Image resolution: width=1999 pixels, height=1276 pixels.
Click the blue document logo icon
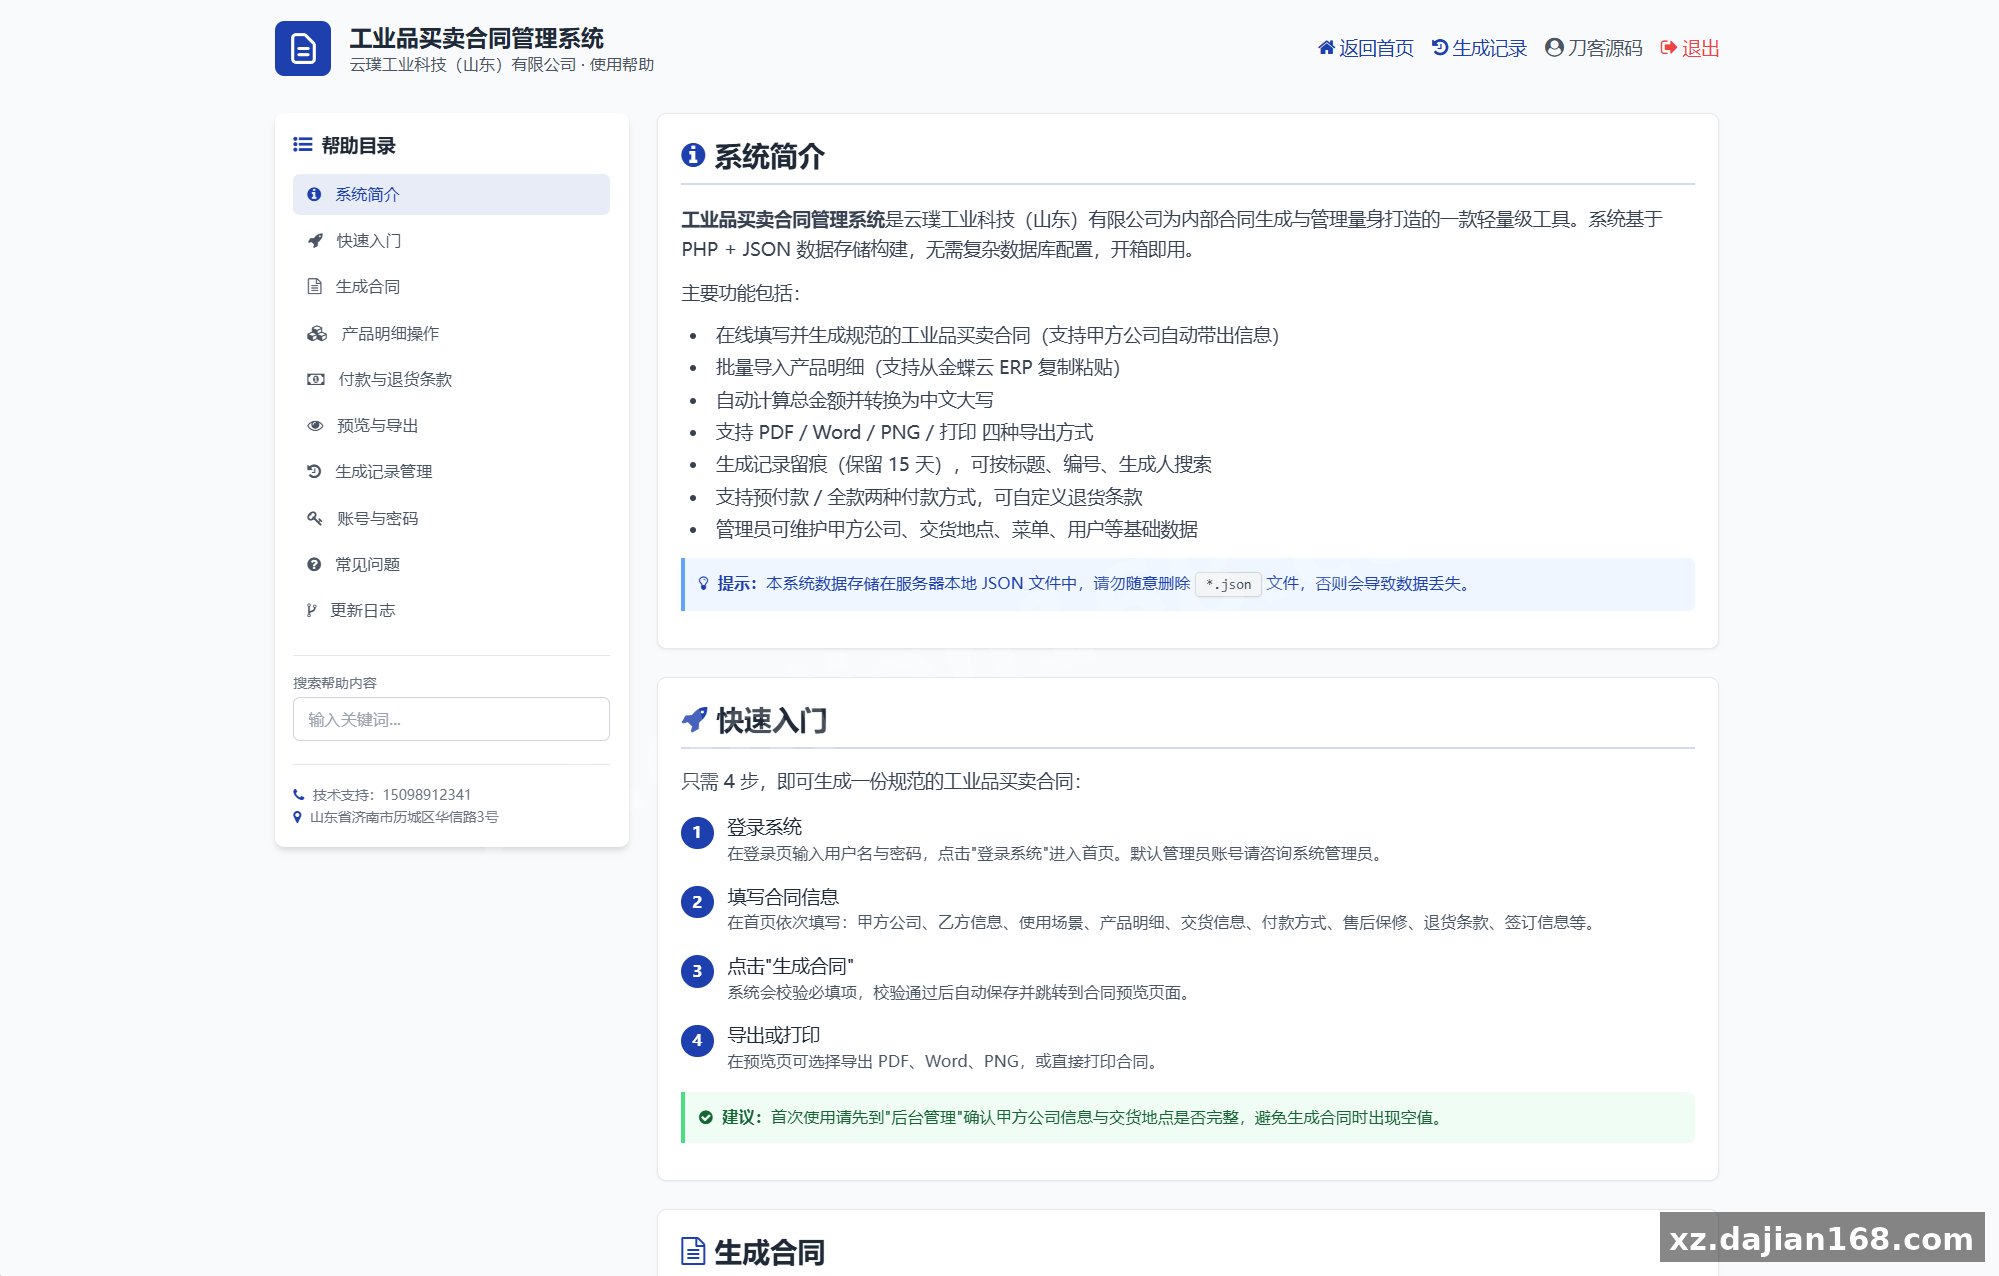[x=303, y=48]
